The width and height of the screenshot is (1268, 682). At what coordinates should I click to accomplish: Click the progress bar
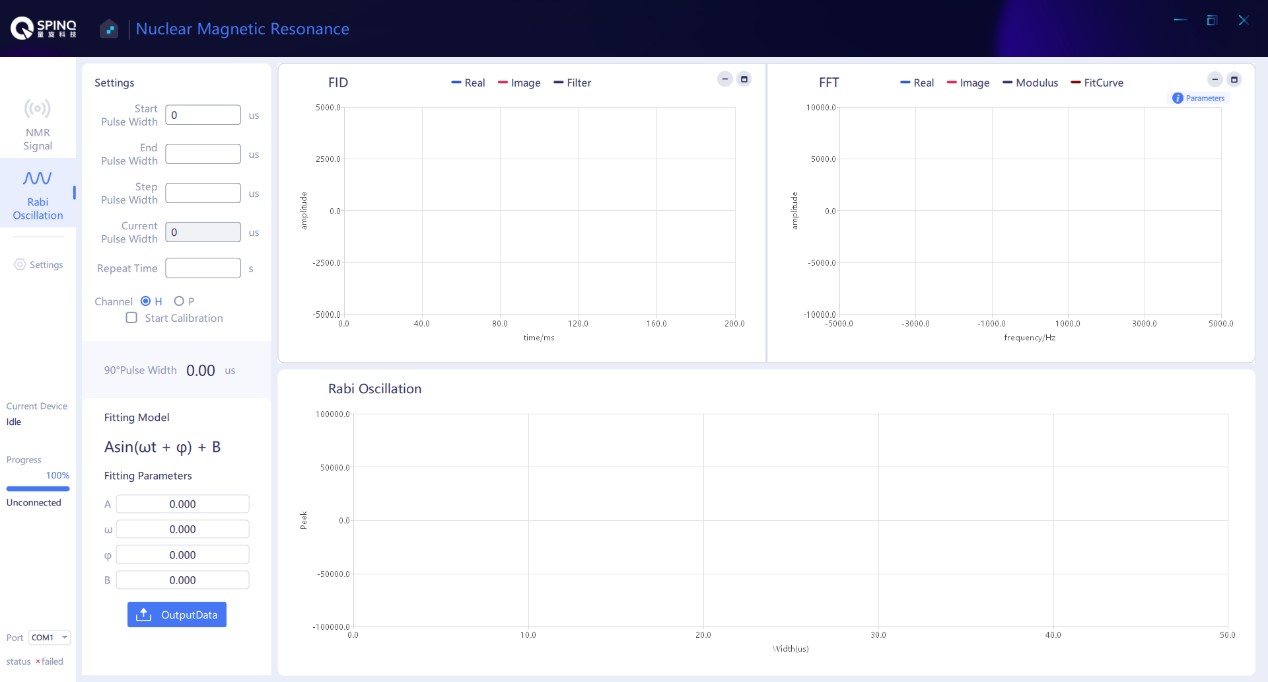pos(38,489)
